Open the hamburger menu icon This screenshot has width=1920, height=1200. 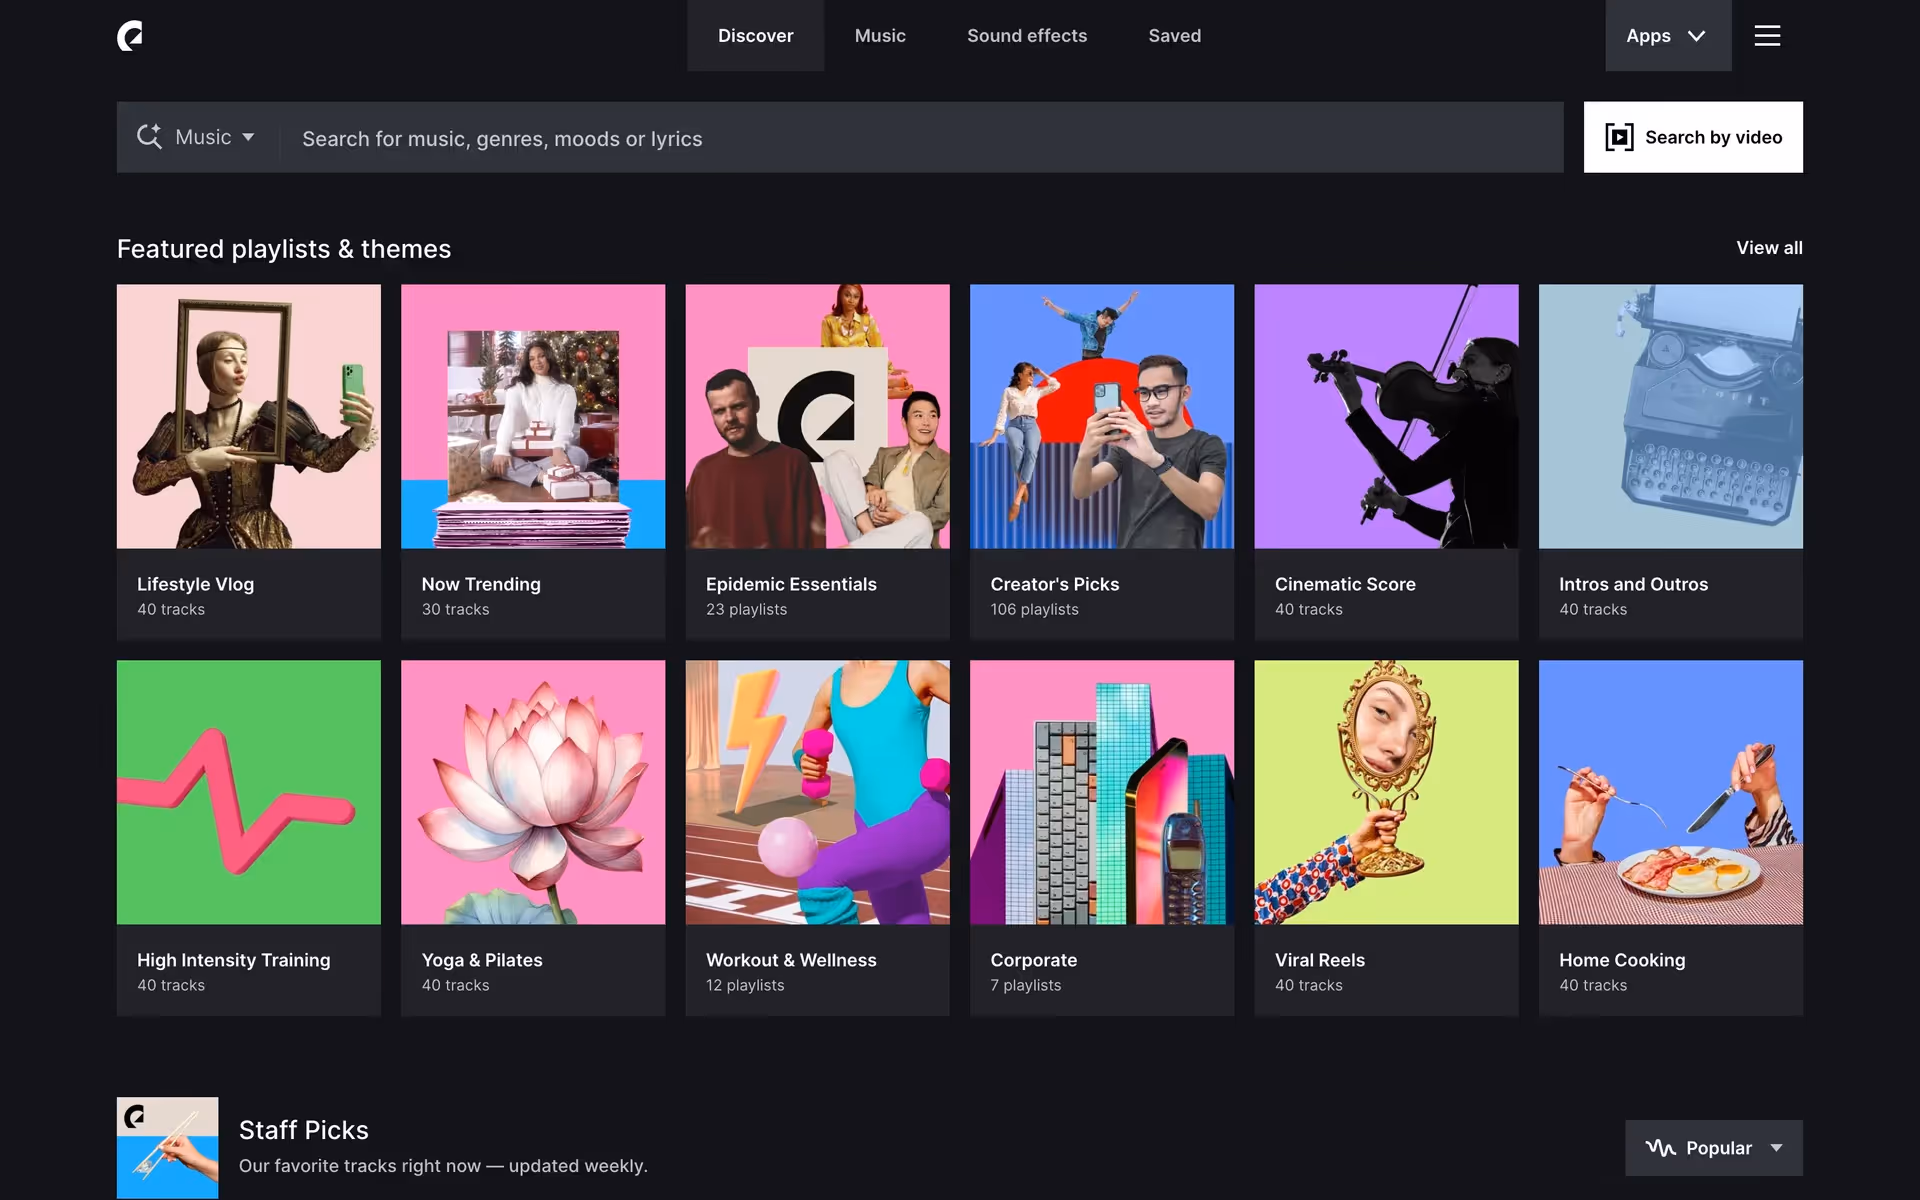(x=1767, y=36)
